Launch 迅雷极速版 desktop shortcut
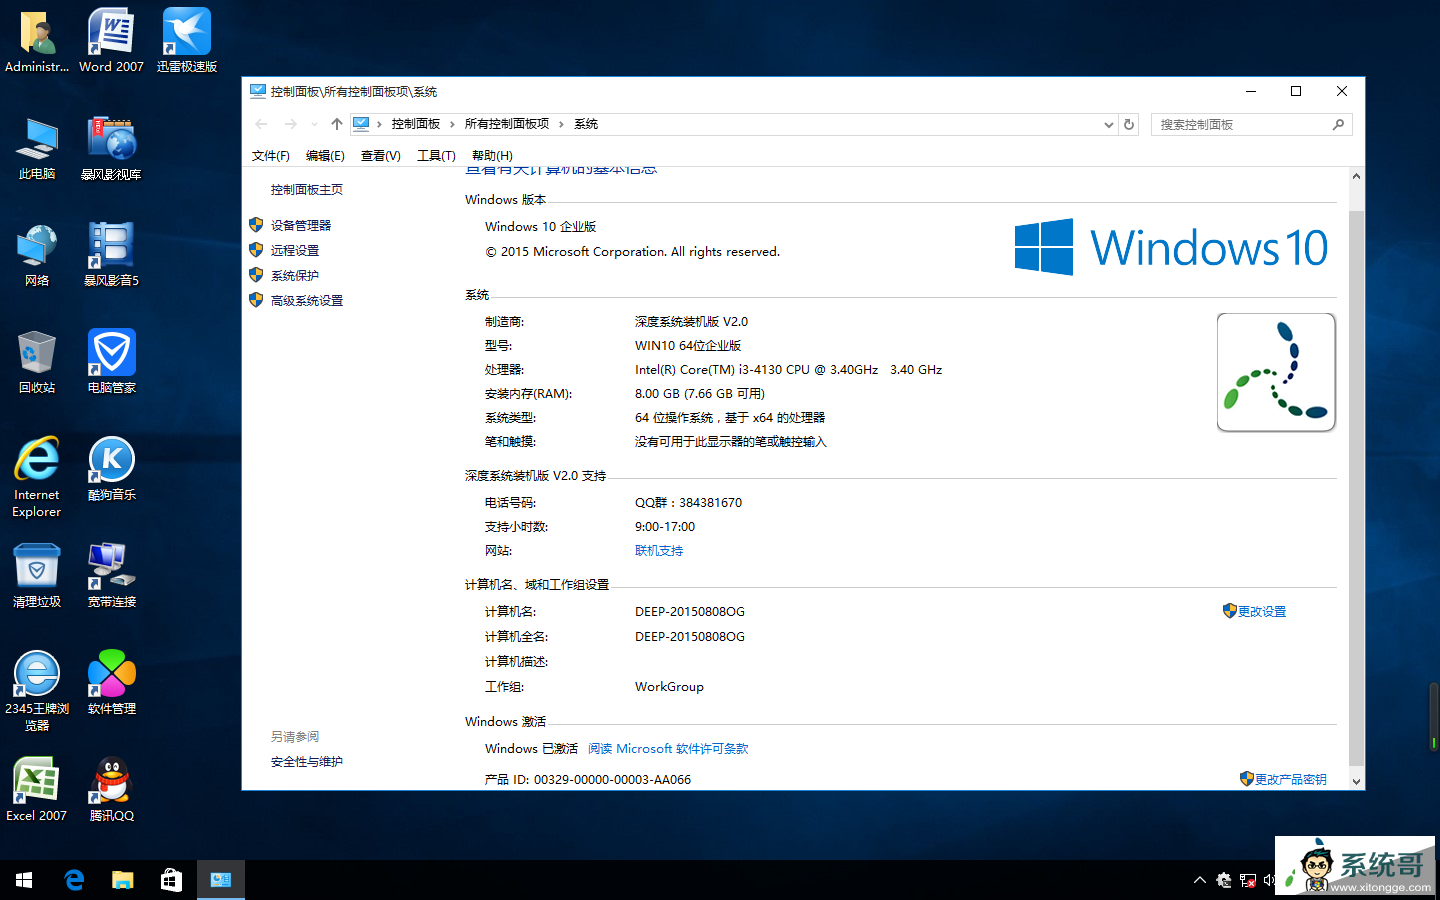Image resolution: width=1440 pixels, height=900 pixels. click(x=187, y=41)
